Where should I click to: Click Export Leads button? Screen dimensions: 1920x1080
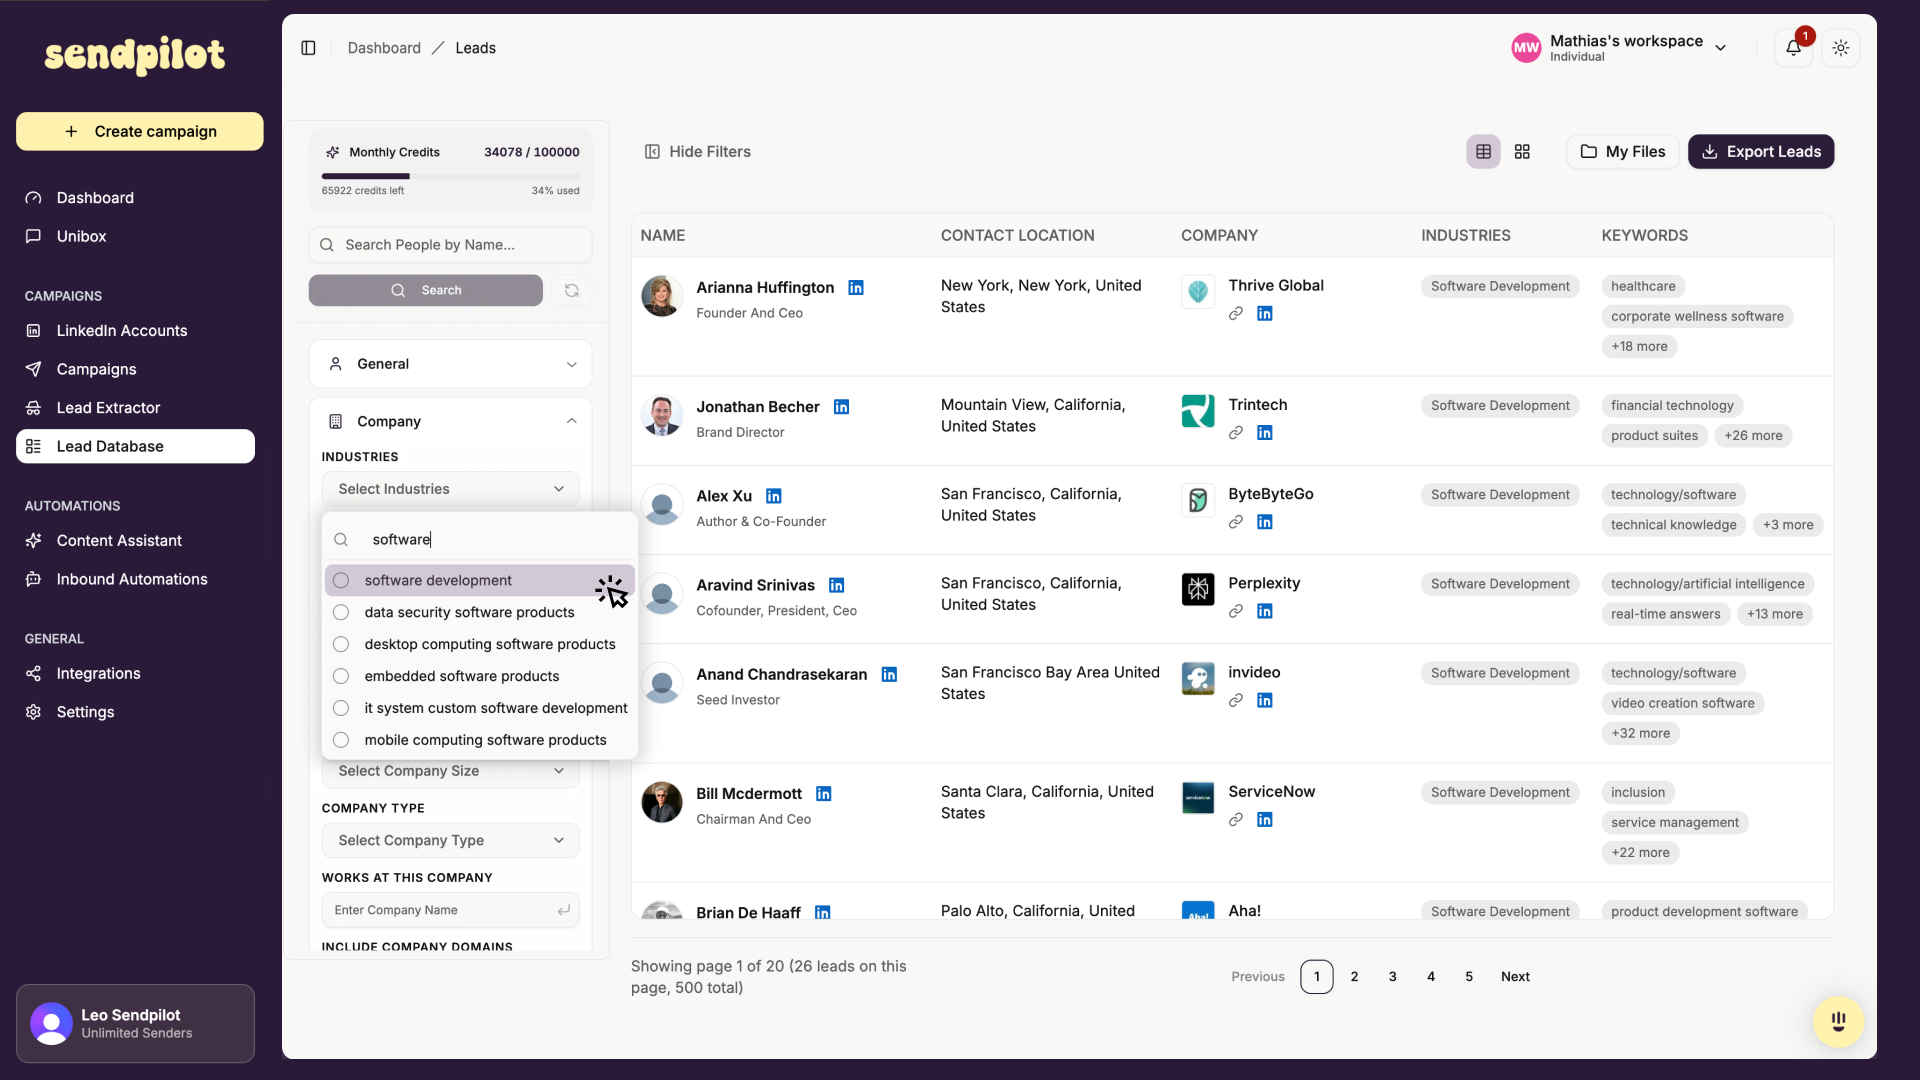coord(1761,152)
